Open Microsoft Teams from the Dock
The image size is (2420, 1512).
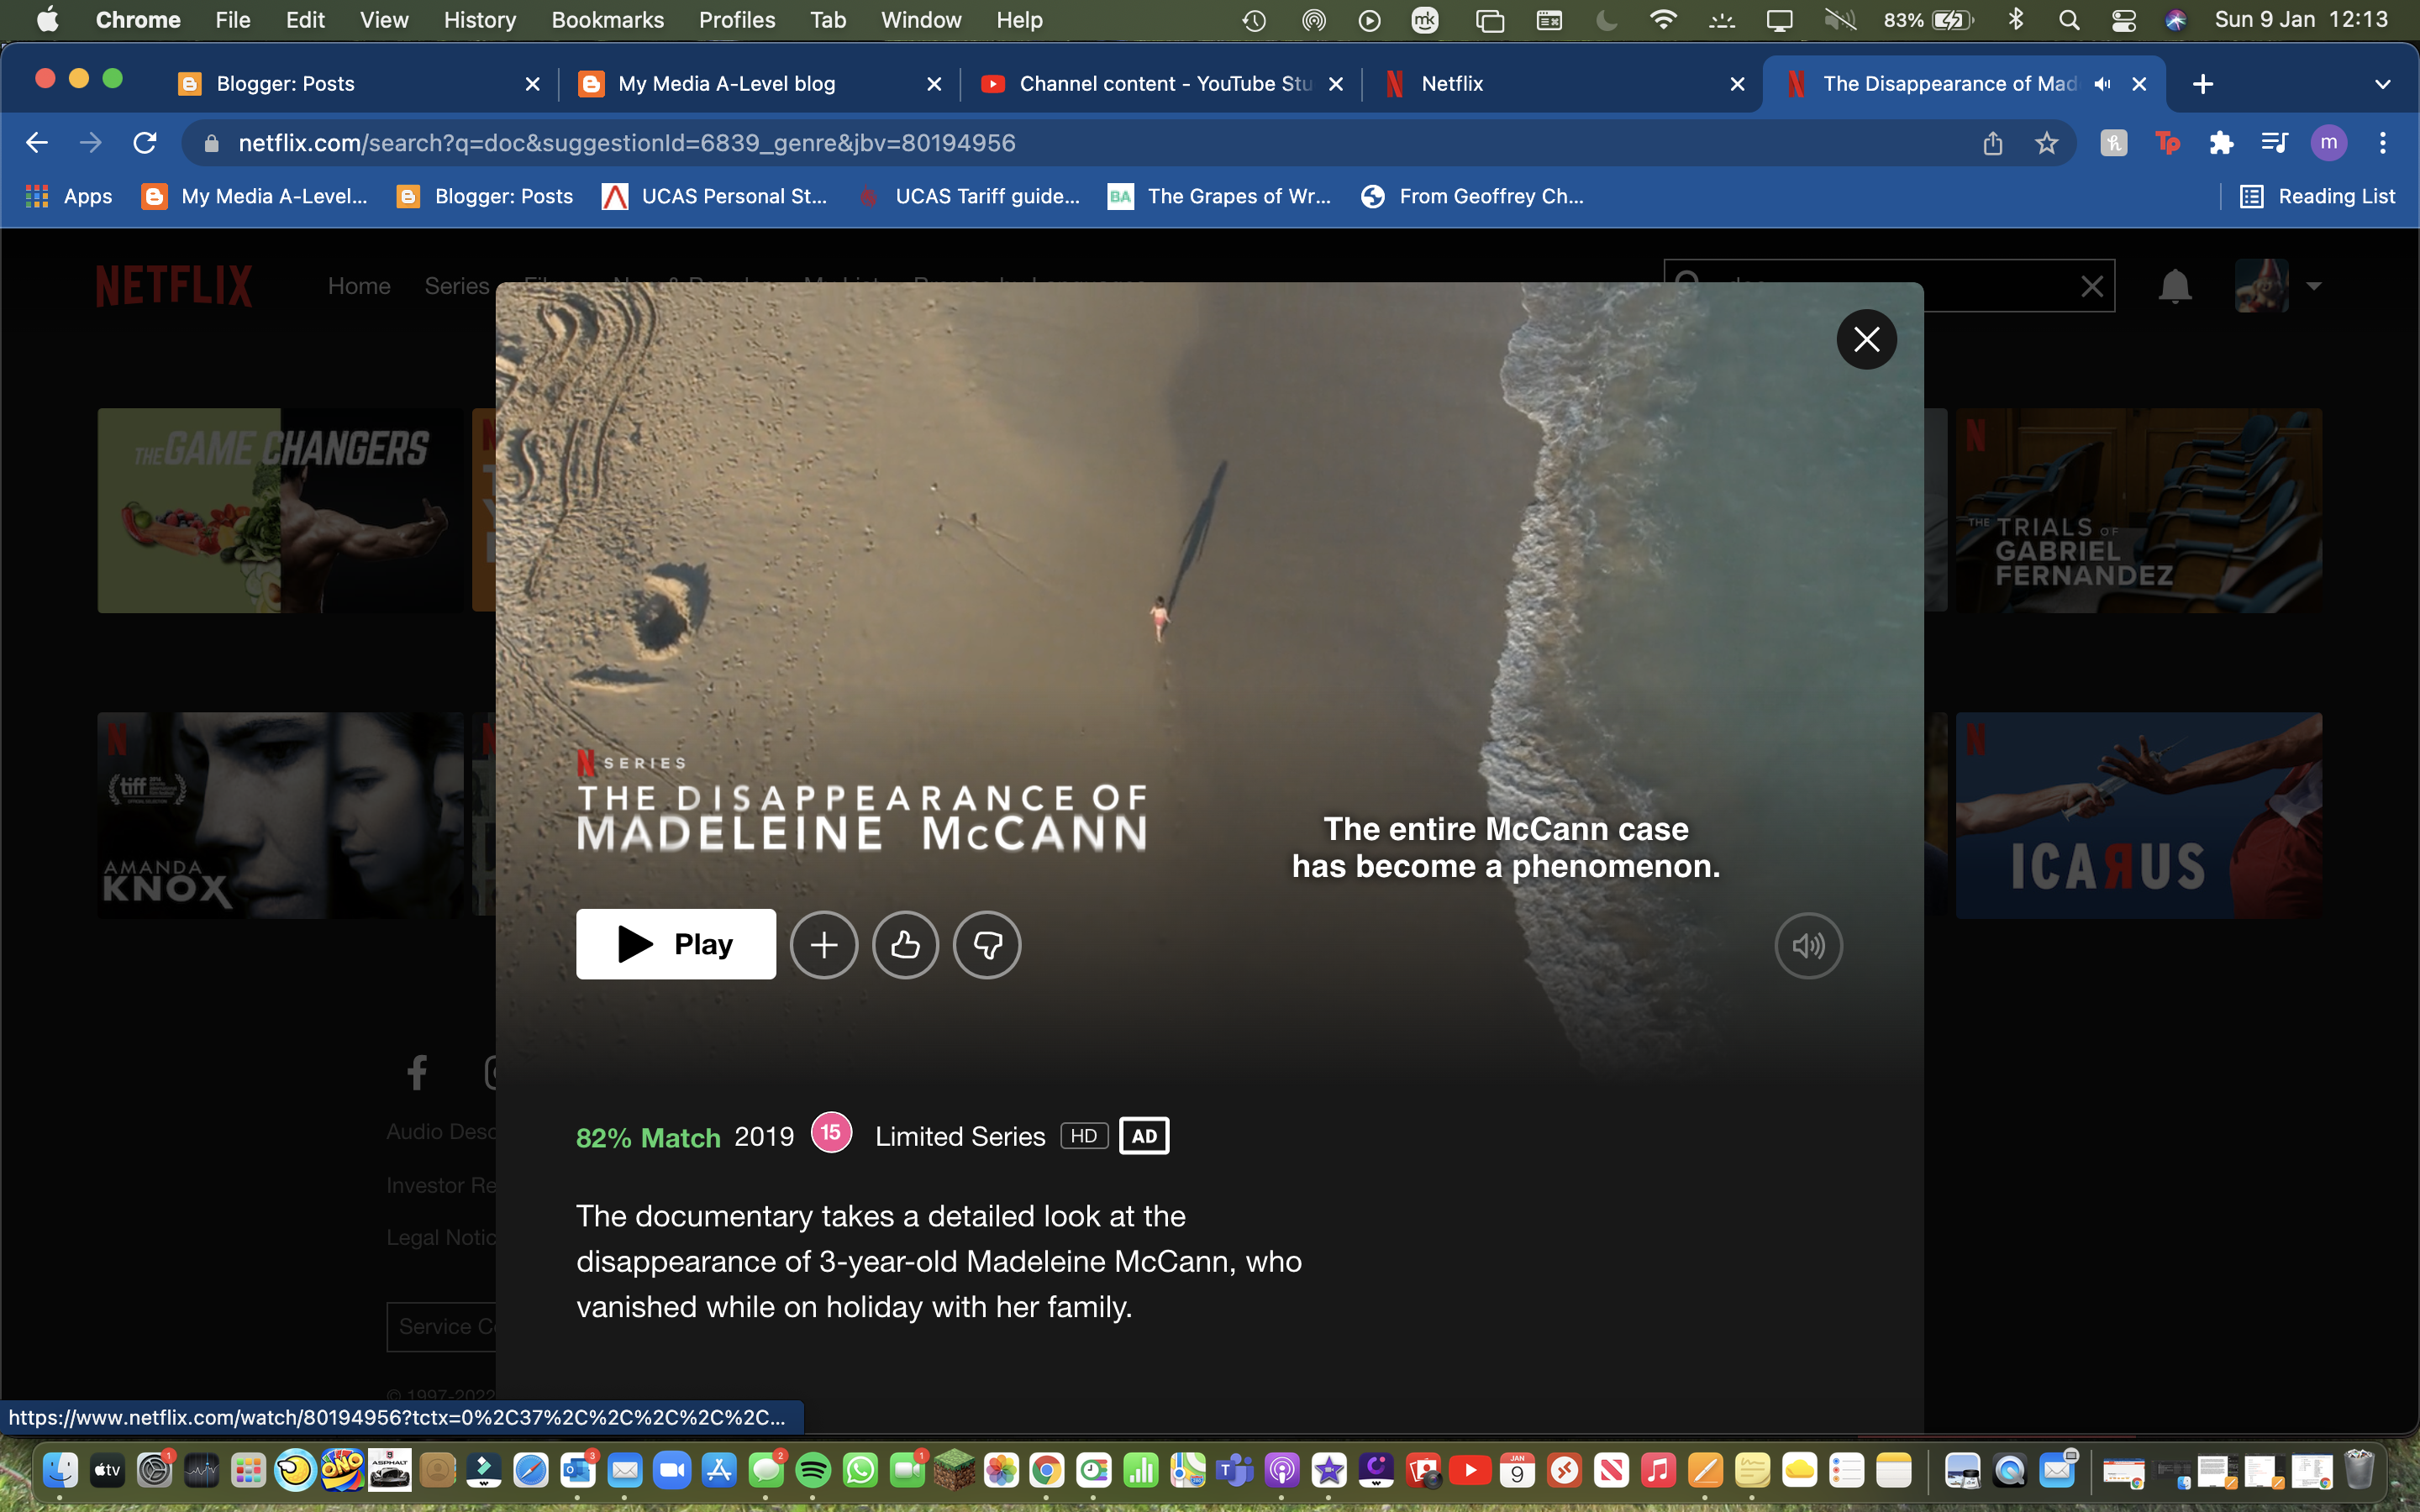(1235, 1470)
